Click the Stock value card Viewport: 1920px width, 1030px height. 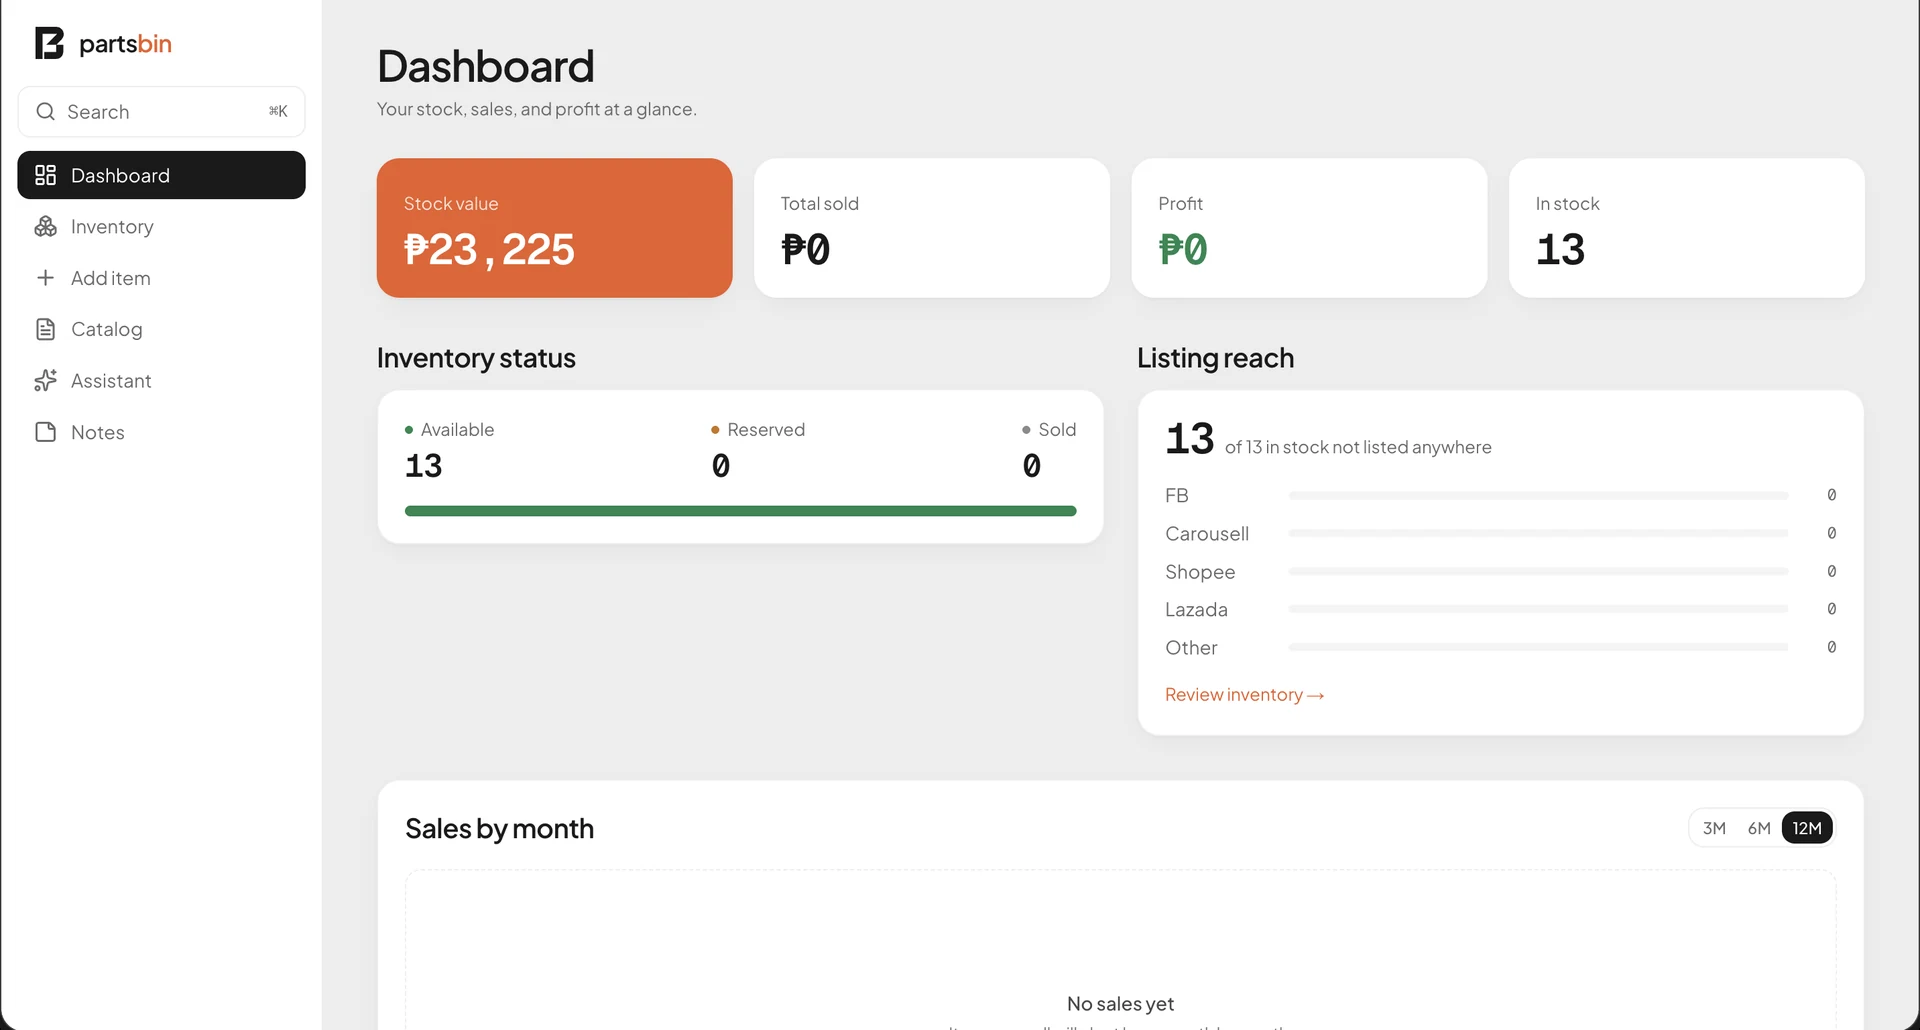[x=554, y=227]
